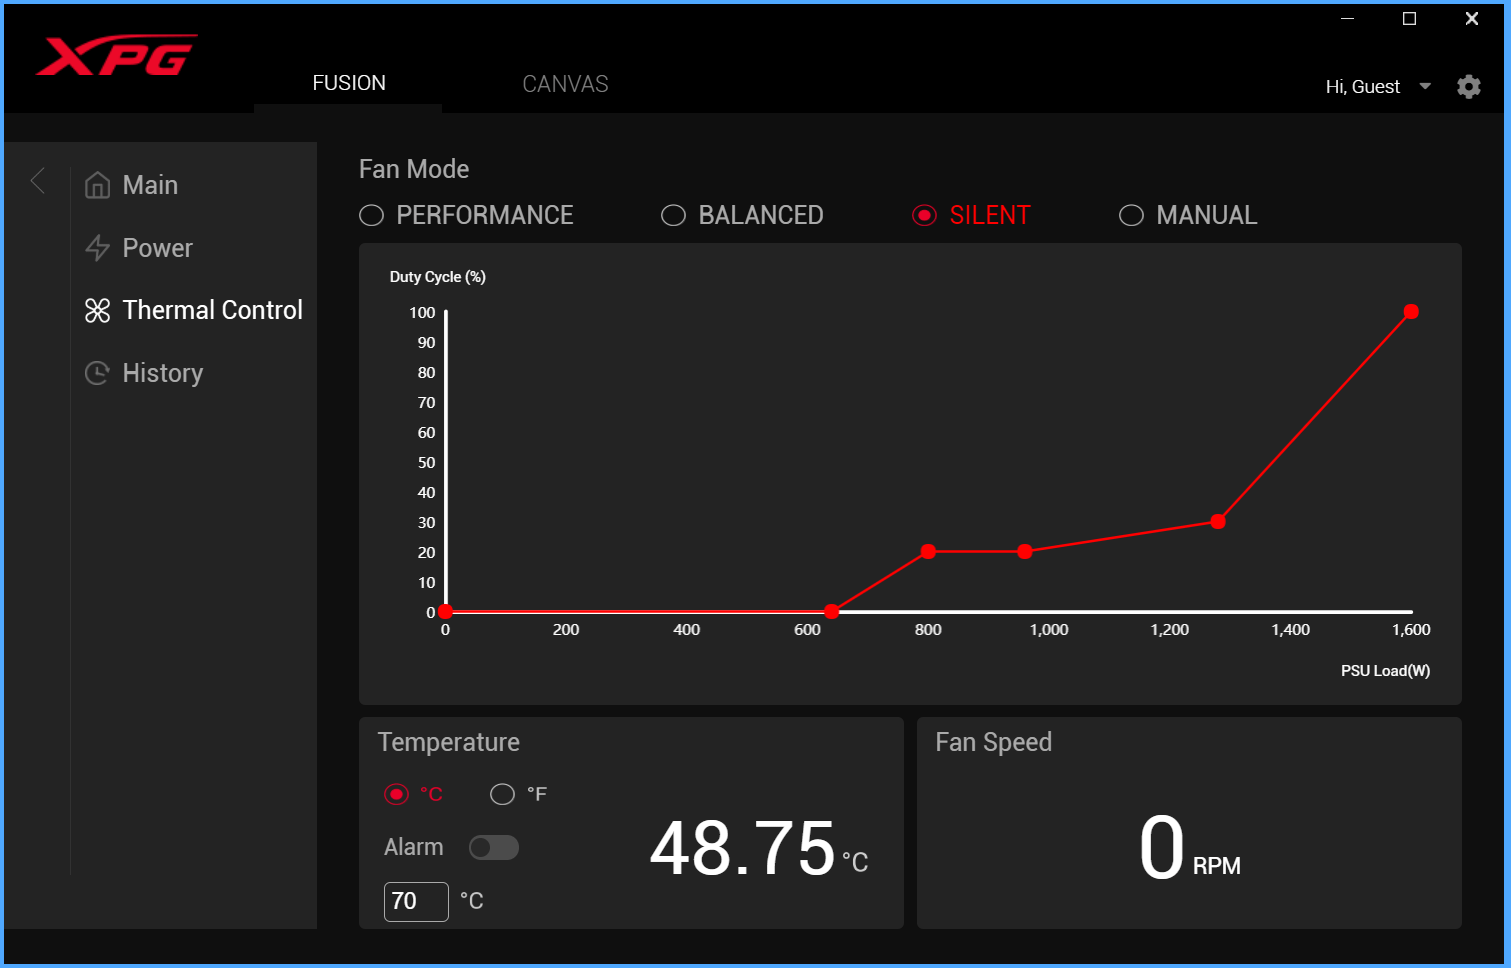This screenshot has height=968, width=1511.
Task: Select the BALANCED fan mode
Action: coord(673,215)
